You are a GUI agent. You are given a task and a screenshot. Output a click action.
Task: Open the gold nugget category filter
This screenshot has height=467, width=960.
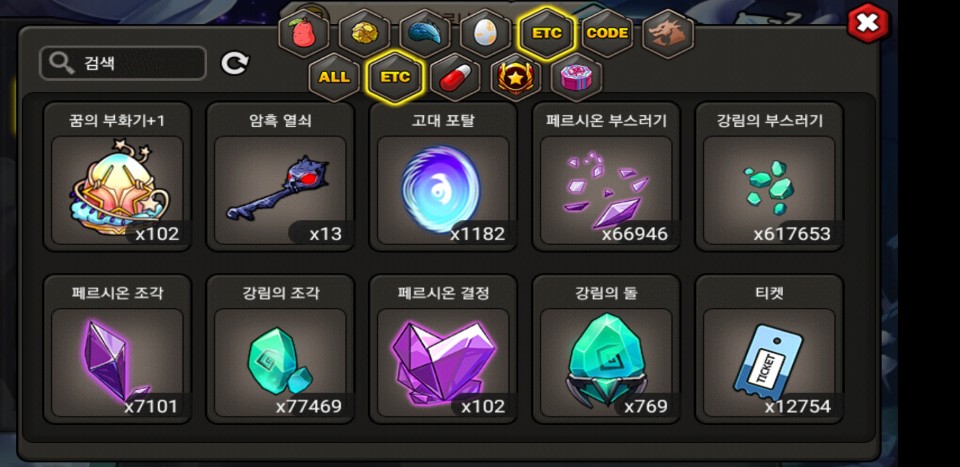click(364, 34)
